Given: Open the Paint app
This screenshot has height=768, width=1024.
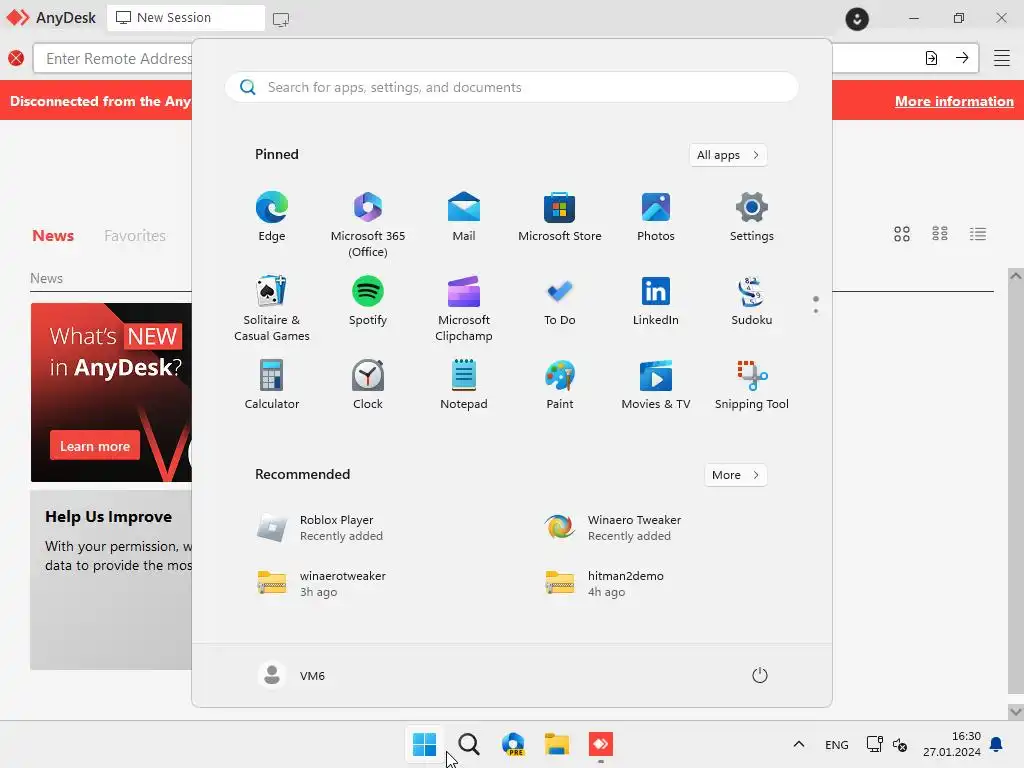Looking at the screenshot, I should (560, 385).
